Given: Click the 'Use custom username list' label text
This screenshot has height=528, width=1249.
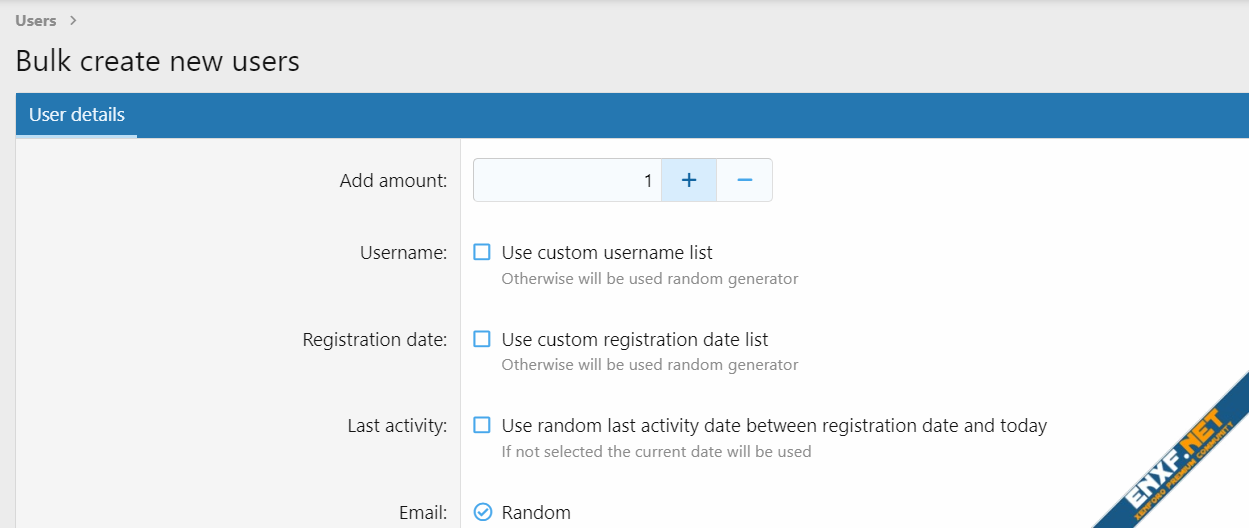Looking at the screenshot, I should 607,253.
